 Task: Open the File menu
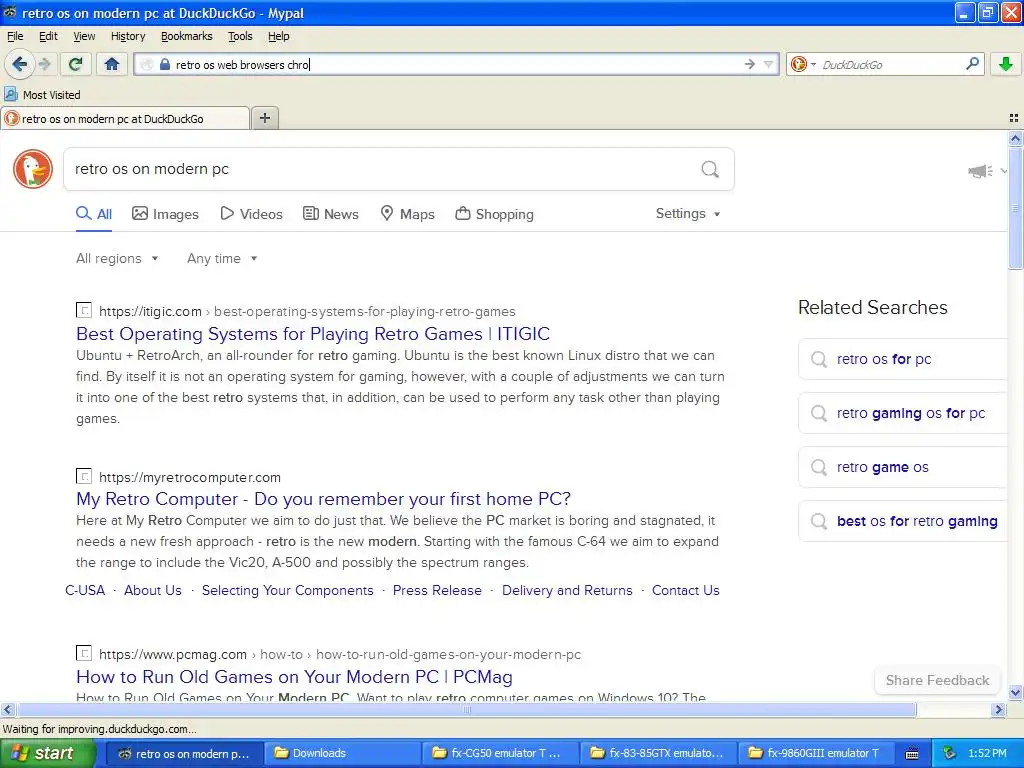point(15,37)
